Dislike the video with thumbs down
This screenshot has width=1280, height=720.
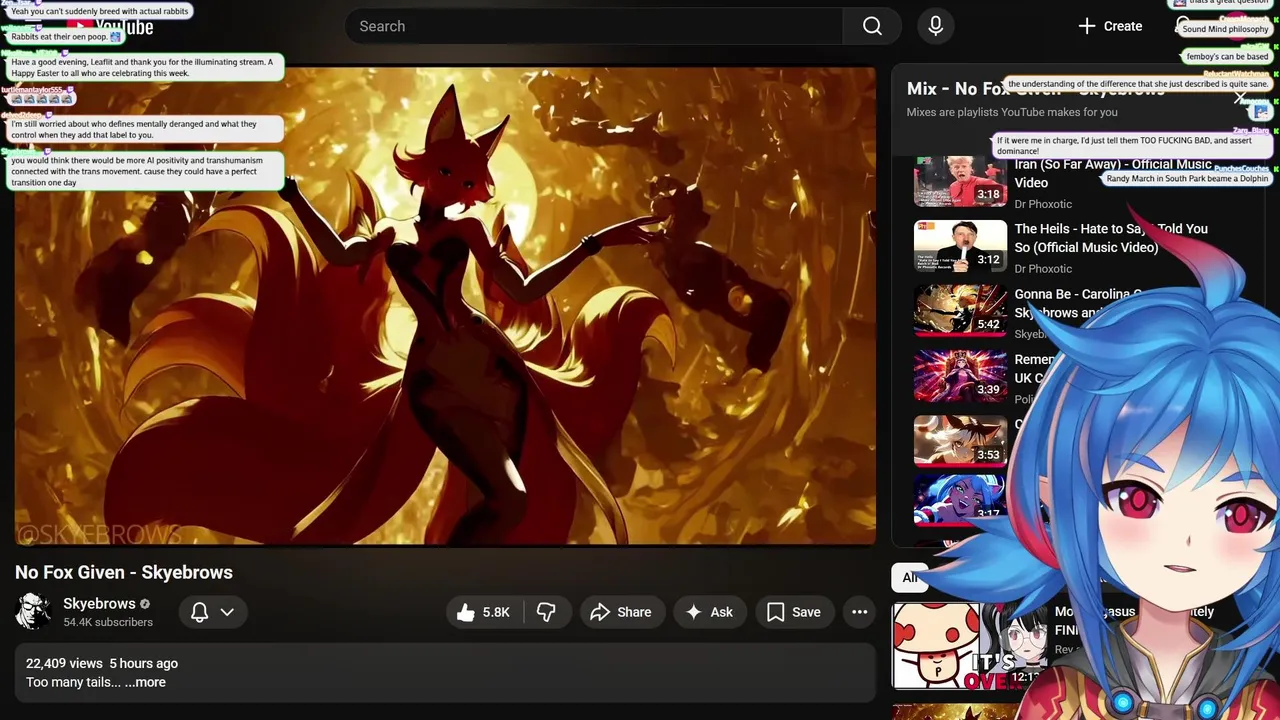click(546, 612)
